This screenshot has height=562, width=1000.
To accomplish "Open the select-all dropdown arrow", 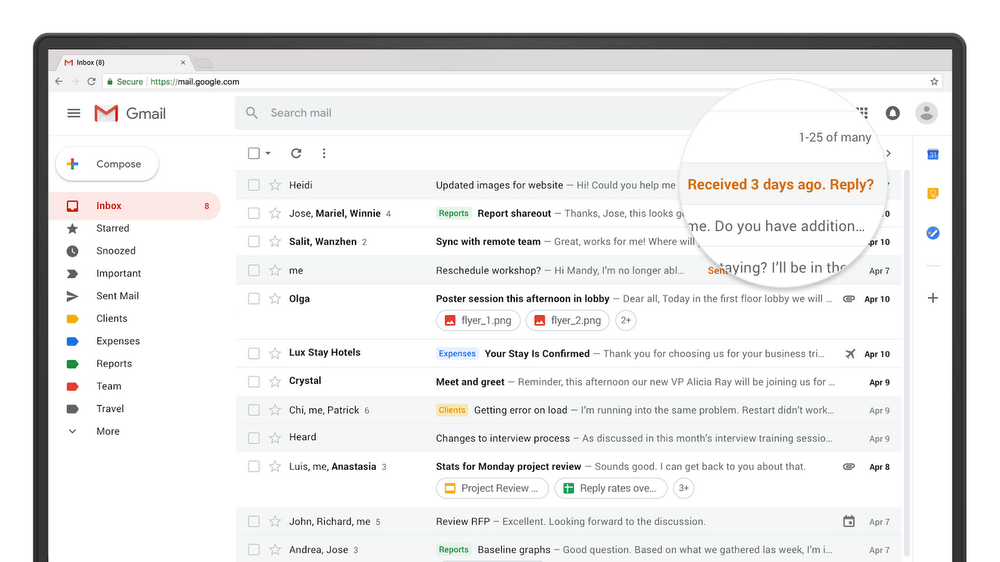I will tap(268, 153).
